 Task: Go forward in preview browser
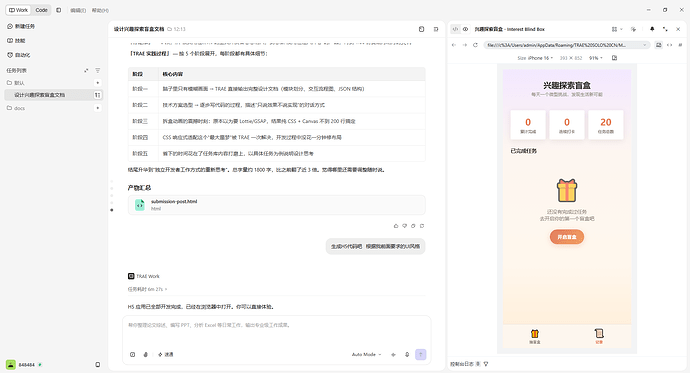point(464,45)
